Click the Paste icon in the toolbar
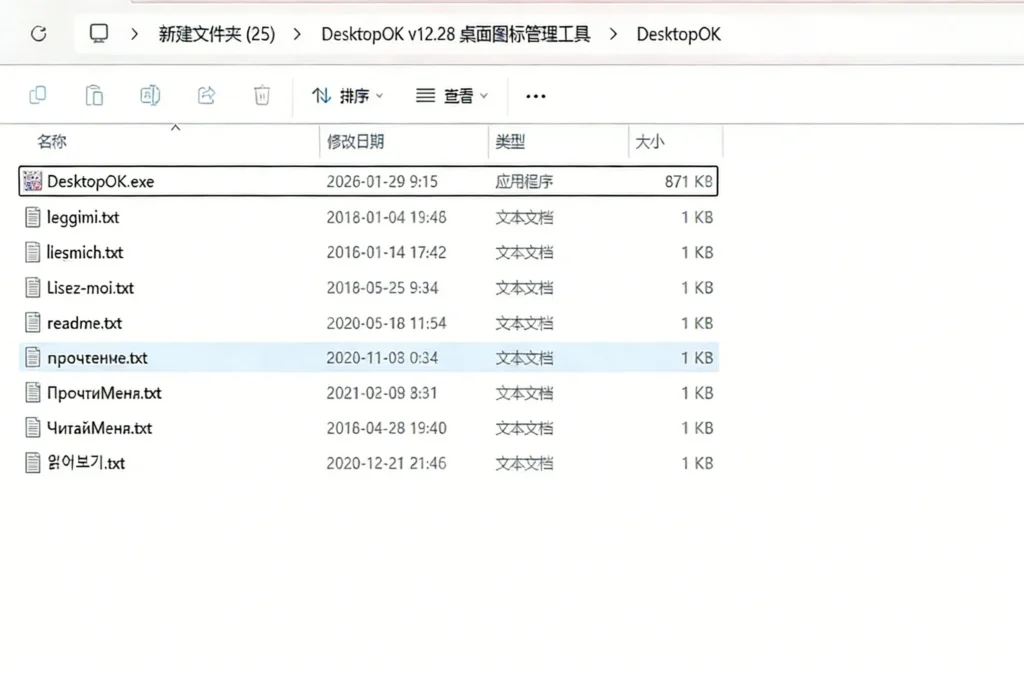Viewport: 1024px width, 683px height. [94, 95]
